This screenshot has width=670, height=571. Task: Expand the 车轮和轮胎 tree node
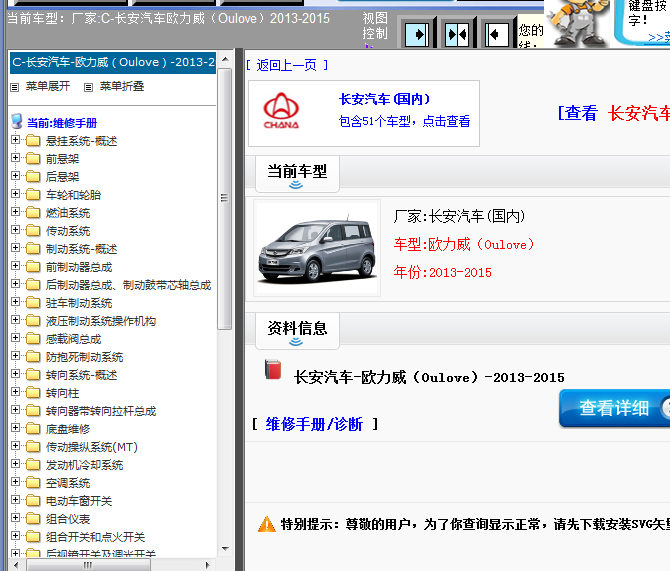(x=15, y=194)
